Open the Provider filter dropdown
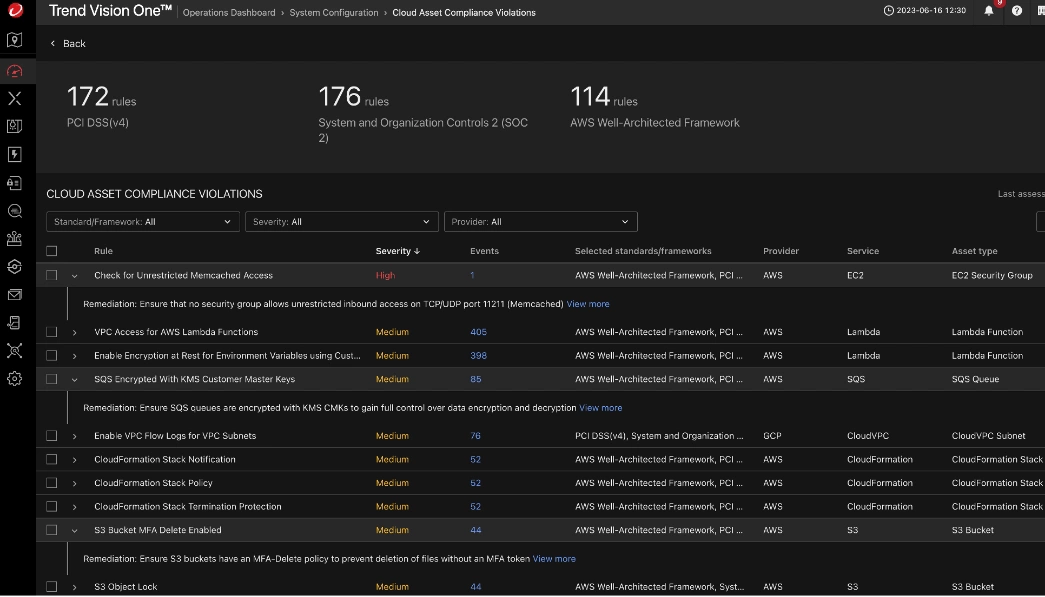This screenshot has width=1045, height=597. coord(540,222)
